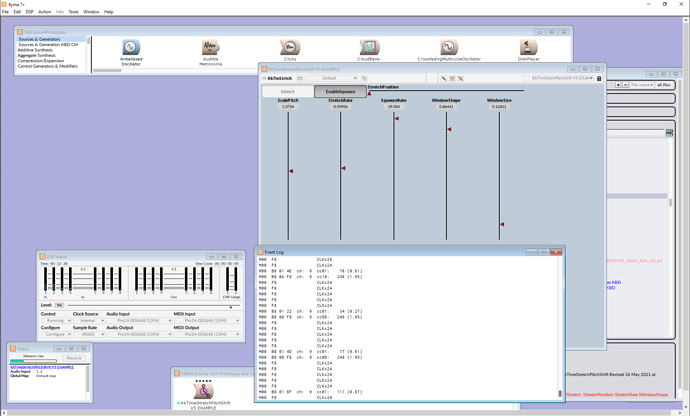Screen dimensions: 690x416
Task: Toggle the Stretch button
Action: pos(288,92)
